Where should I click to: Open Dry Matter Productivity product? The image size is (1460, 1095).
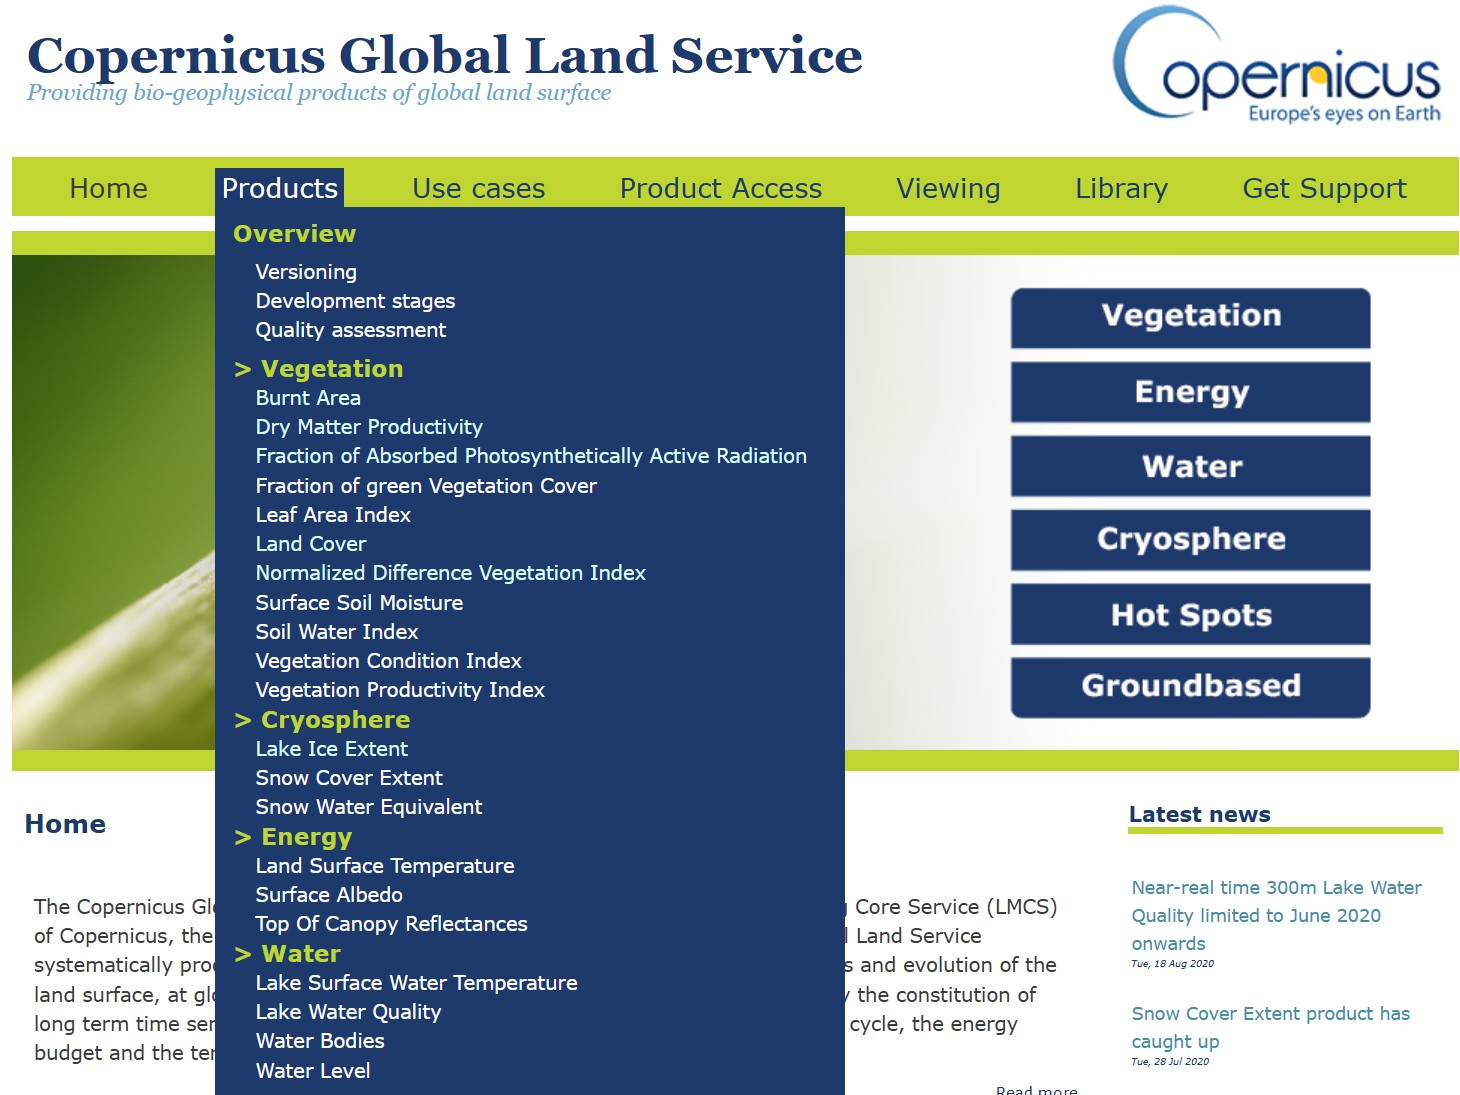[x=369, y=427]
